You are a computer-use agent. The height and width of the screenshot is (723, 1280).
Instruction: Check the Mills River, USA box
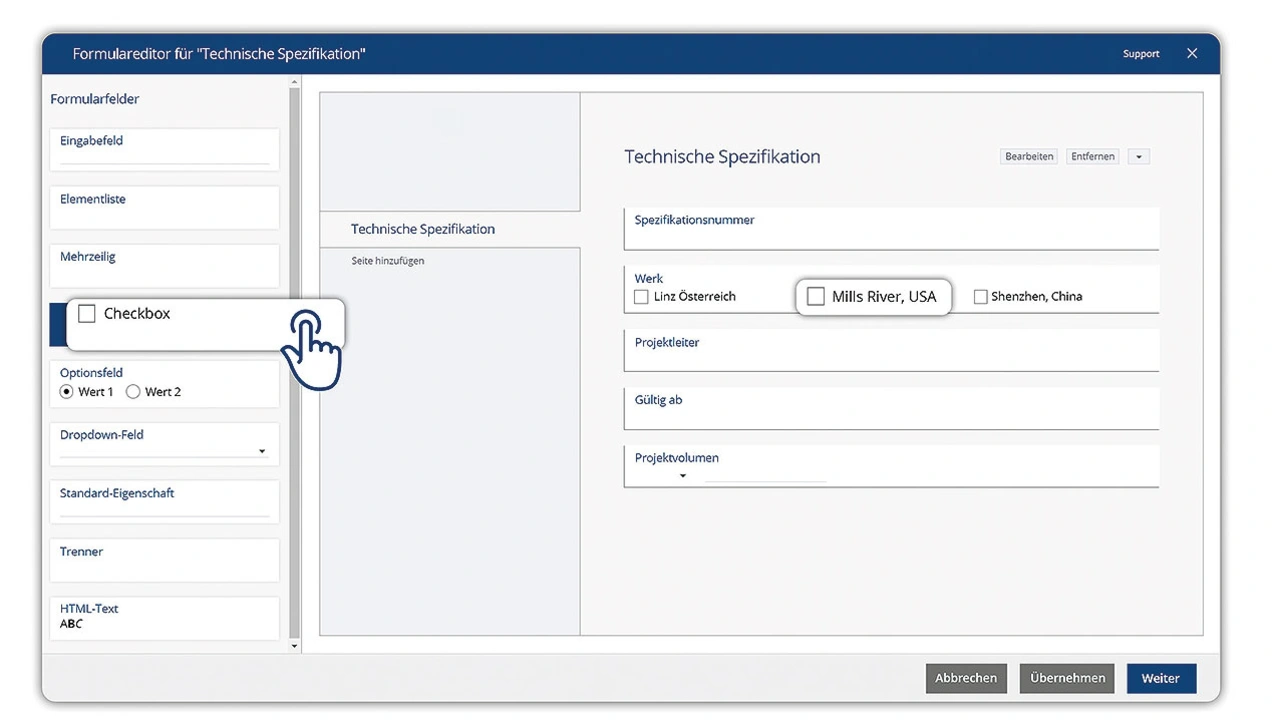pyautogui.click(x=816, y=297)
